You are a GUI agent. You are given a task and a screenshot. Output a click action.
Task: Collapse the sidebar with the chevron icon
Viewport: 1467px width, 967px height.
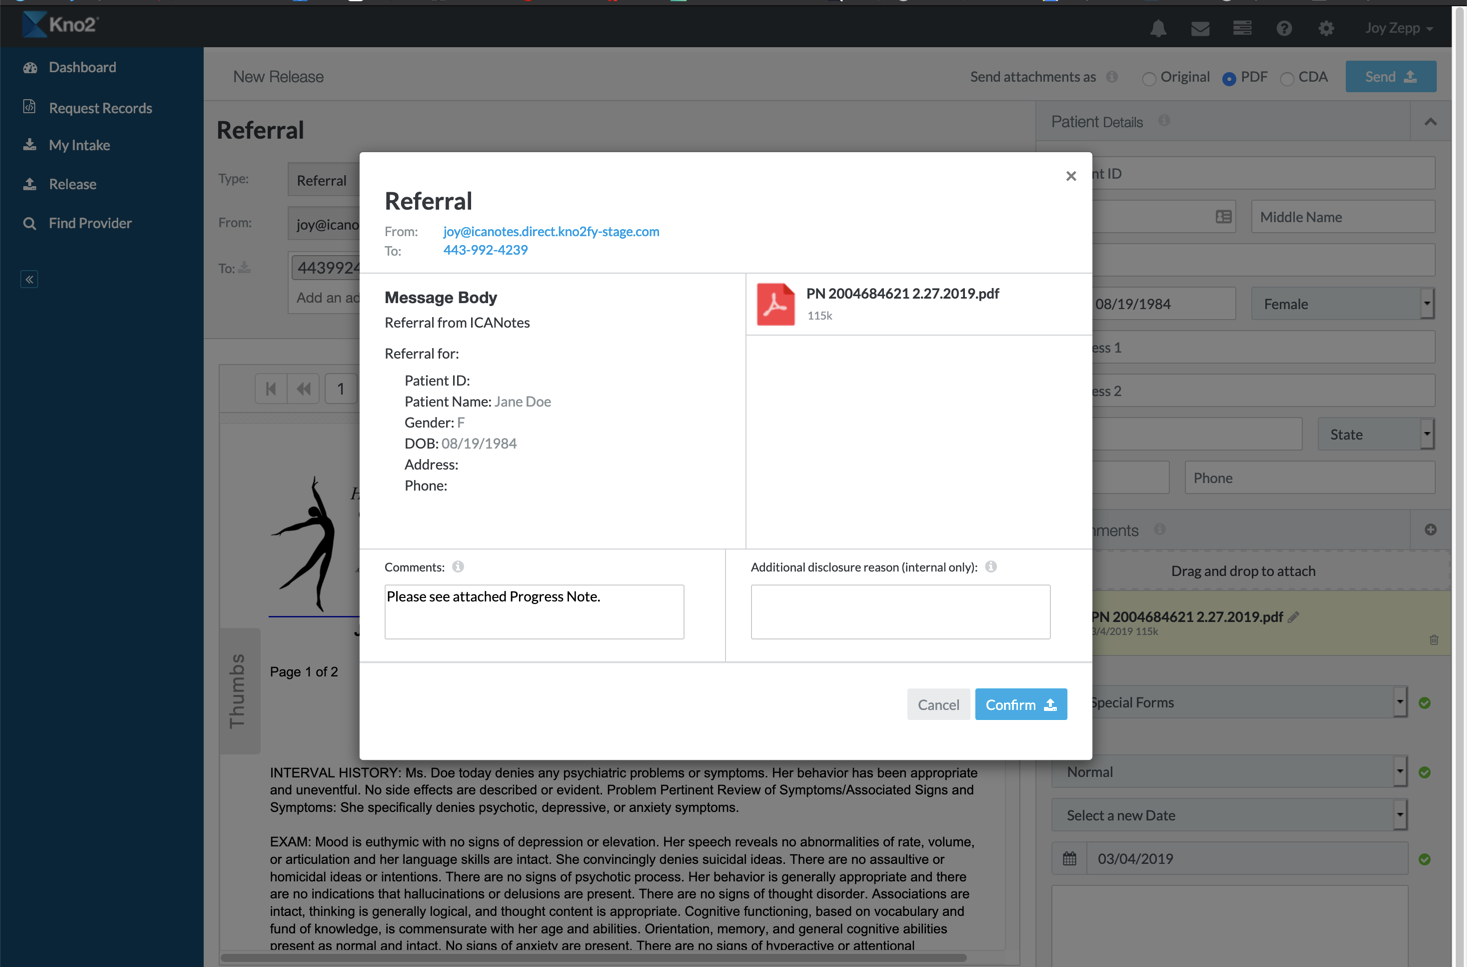click(29, 280)
